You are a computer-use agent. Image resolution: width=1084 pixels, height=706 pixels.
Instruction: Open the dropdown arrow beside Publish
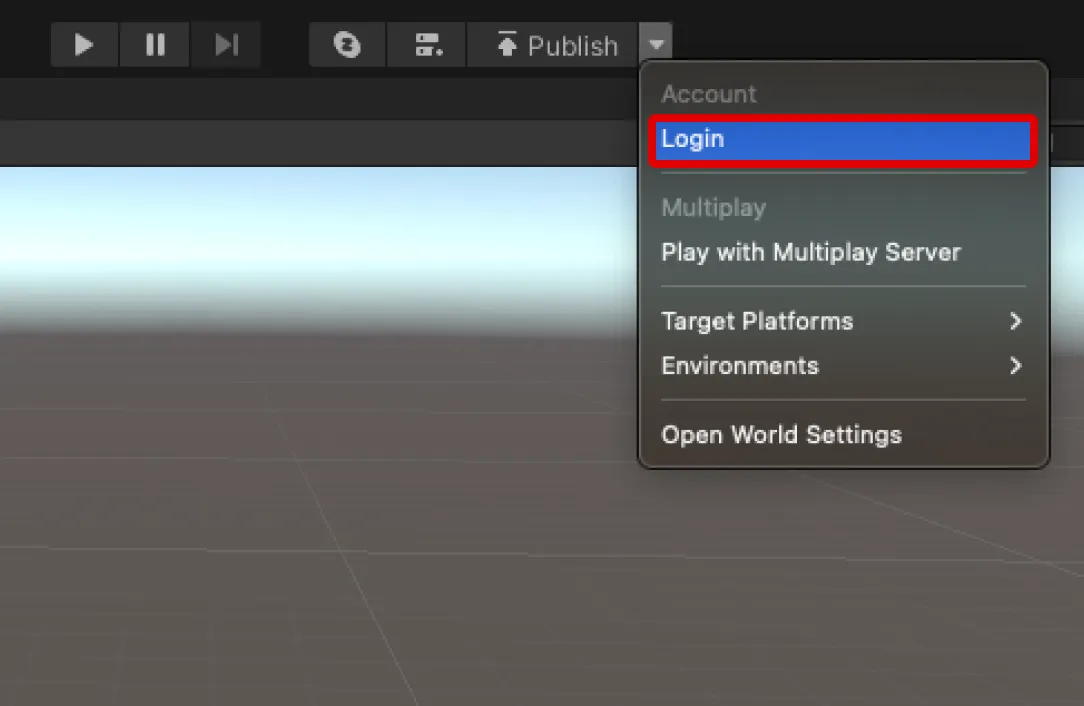tap(657, 45)
